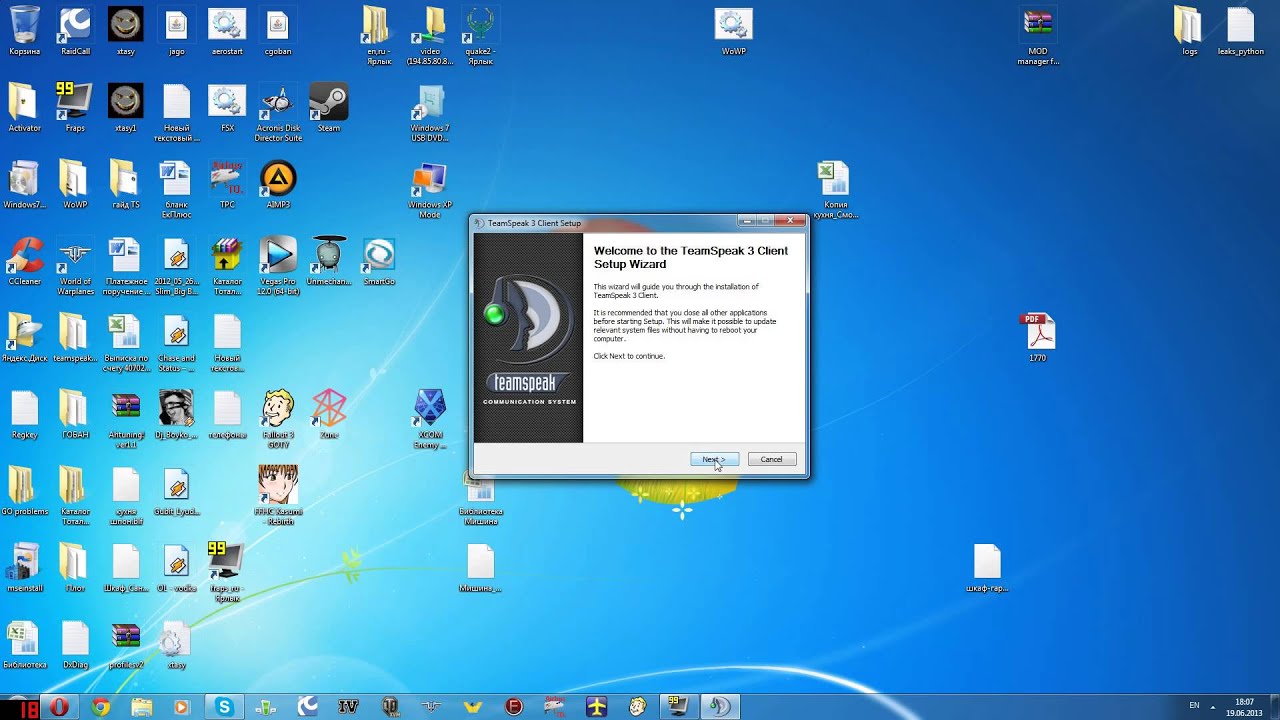Open Opera browser from the taskbar
1280x720 pixels.
click(x=59, y=707)
